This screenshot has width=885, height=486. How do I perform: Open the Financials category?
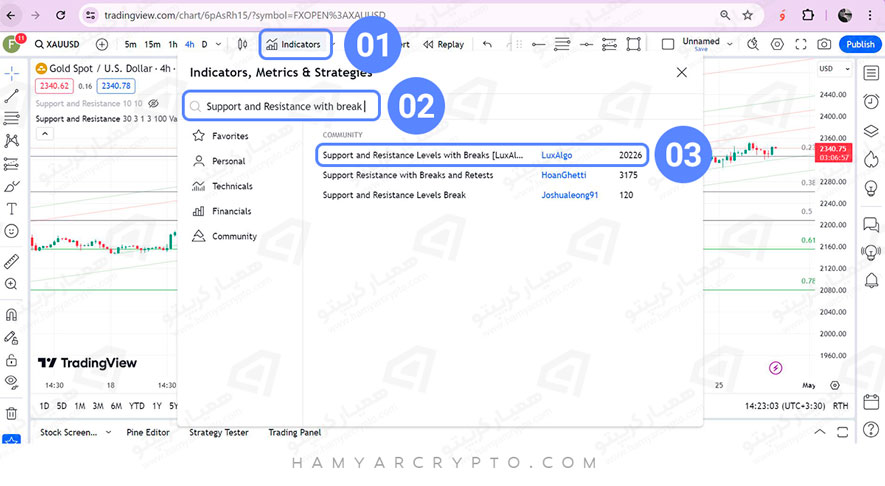click(222, 211)
